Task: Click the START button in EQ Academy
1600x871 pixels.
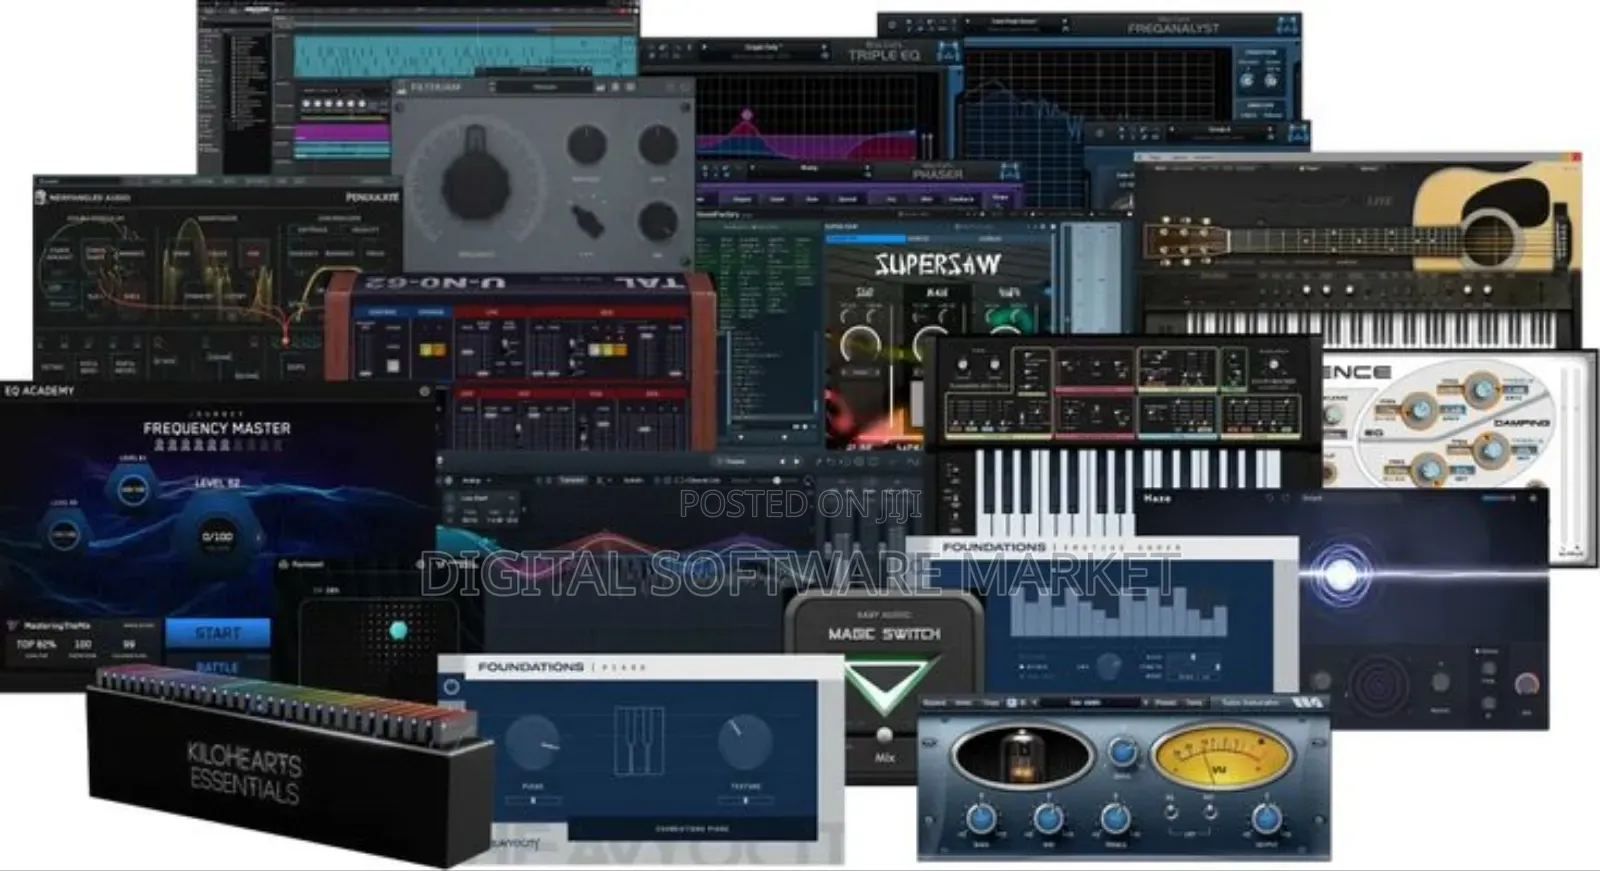Action: pos(217,632)
